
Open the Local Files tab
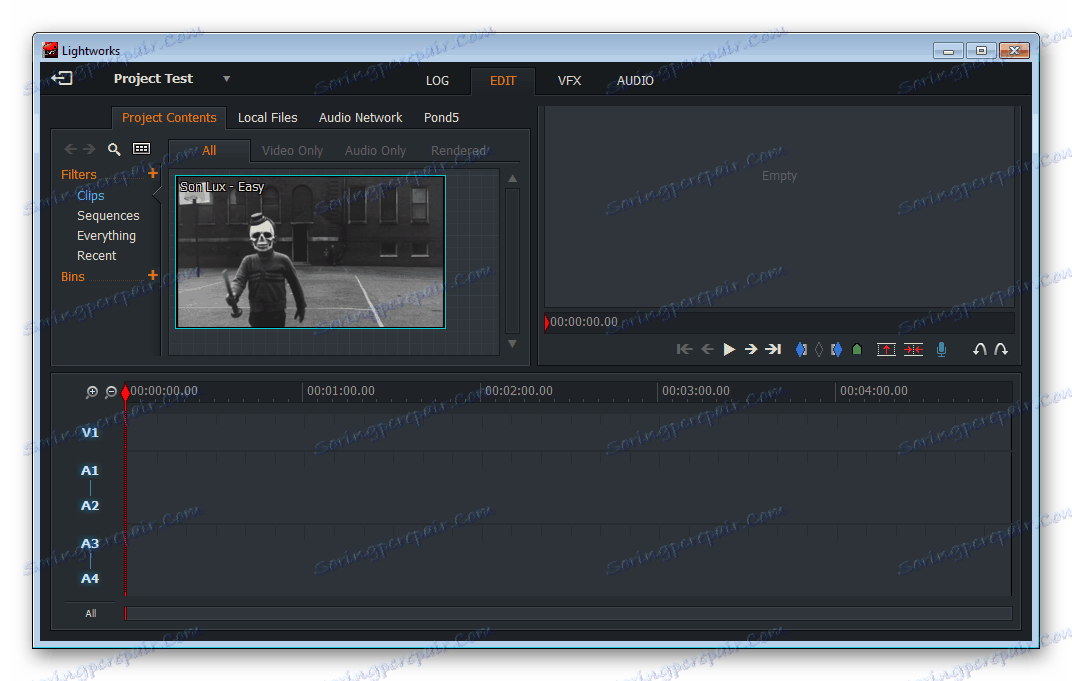coord(267,118)
